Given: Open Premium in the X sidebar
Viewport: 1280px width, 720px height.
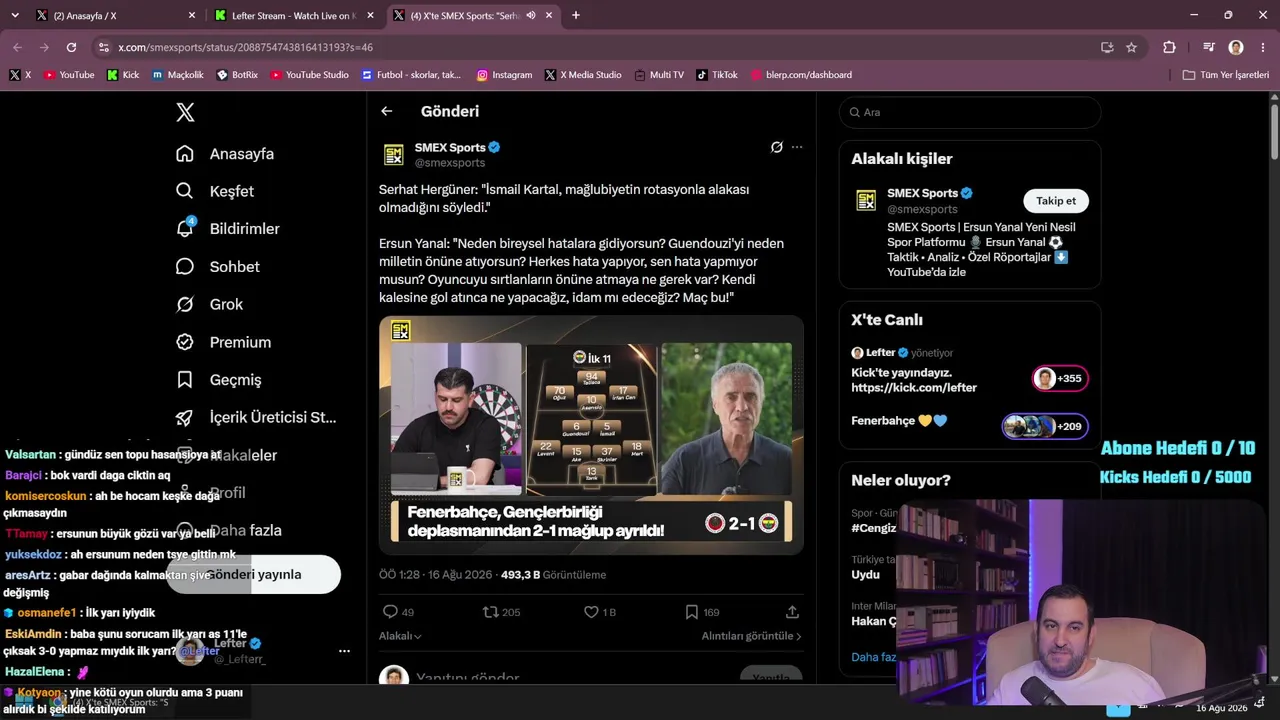Looking at the screenshot, I should tap(223, 342).
